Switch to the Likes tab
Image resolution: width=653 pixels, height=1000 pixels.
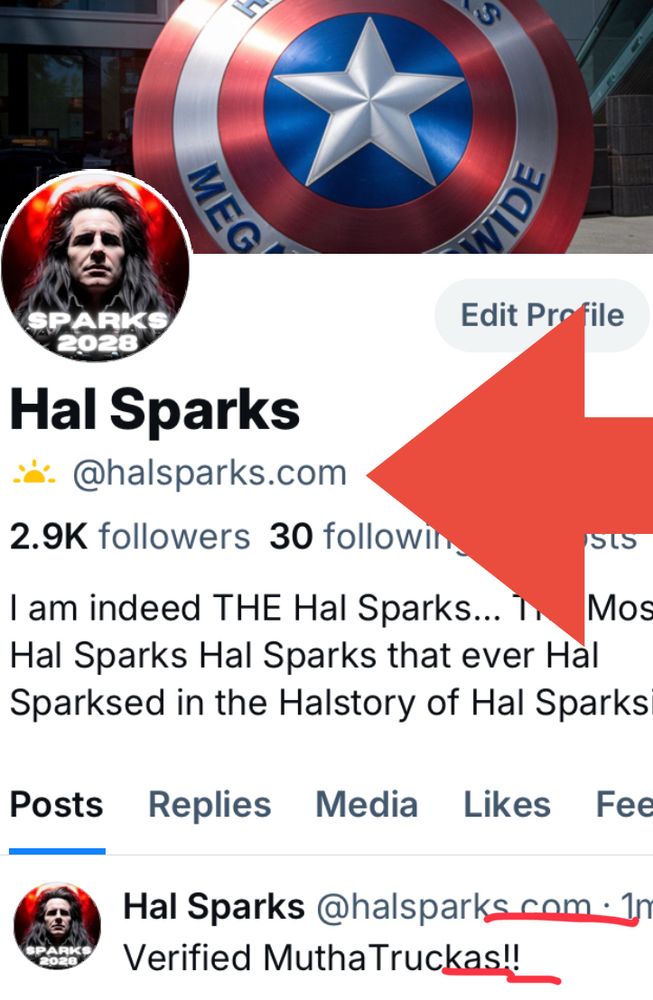coord(507,804)
